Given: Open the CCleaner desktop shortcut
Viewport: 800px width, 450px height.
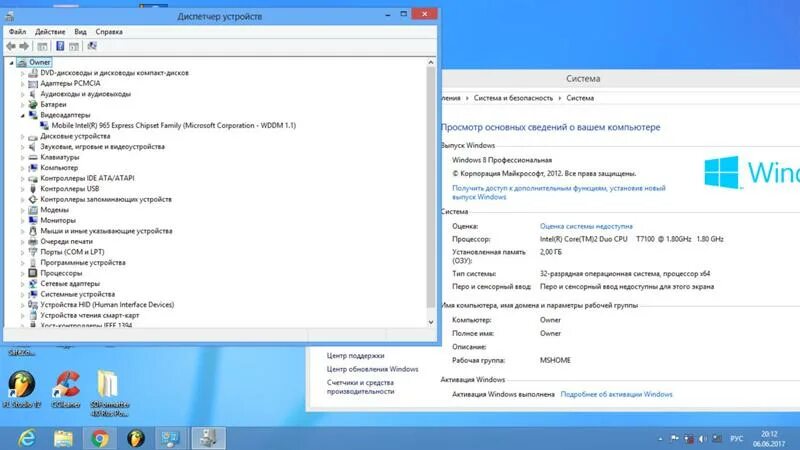Looking at the screenshot, I should pos(66,390).
